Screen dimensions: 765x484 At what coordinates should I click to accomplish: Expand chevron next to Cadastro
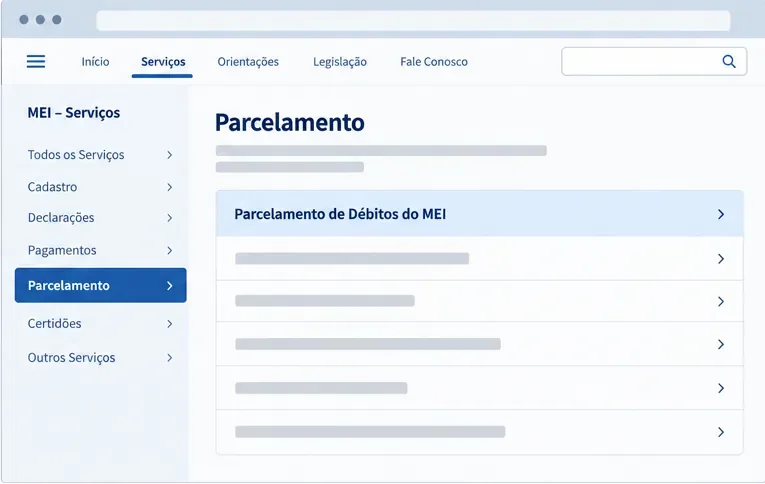click(169, 187)
